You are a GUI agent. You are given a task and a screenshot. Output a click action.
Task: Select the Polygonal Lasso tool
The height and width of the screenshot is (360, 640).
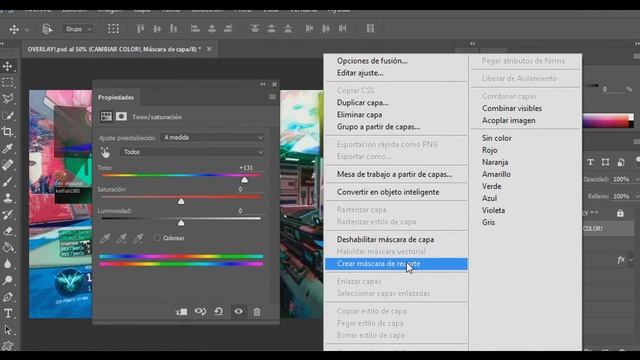(x=8, y=99)
